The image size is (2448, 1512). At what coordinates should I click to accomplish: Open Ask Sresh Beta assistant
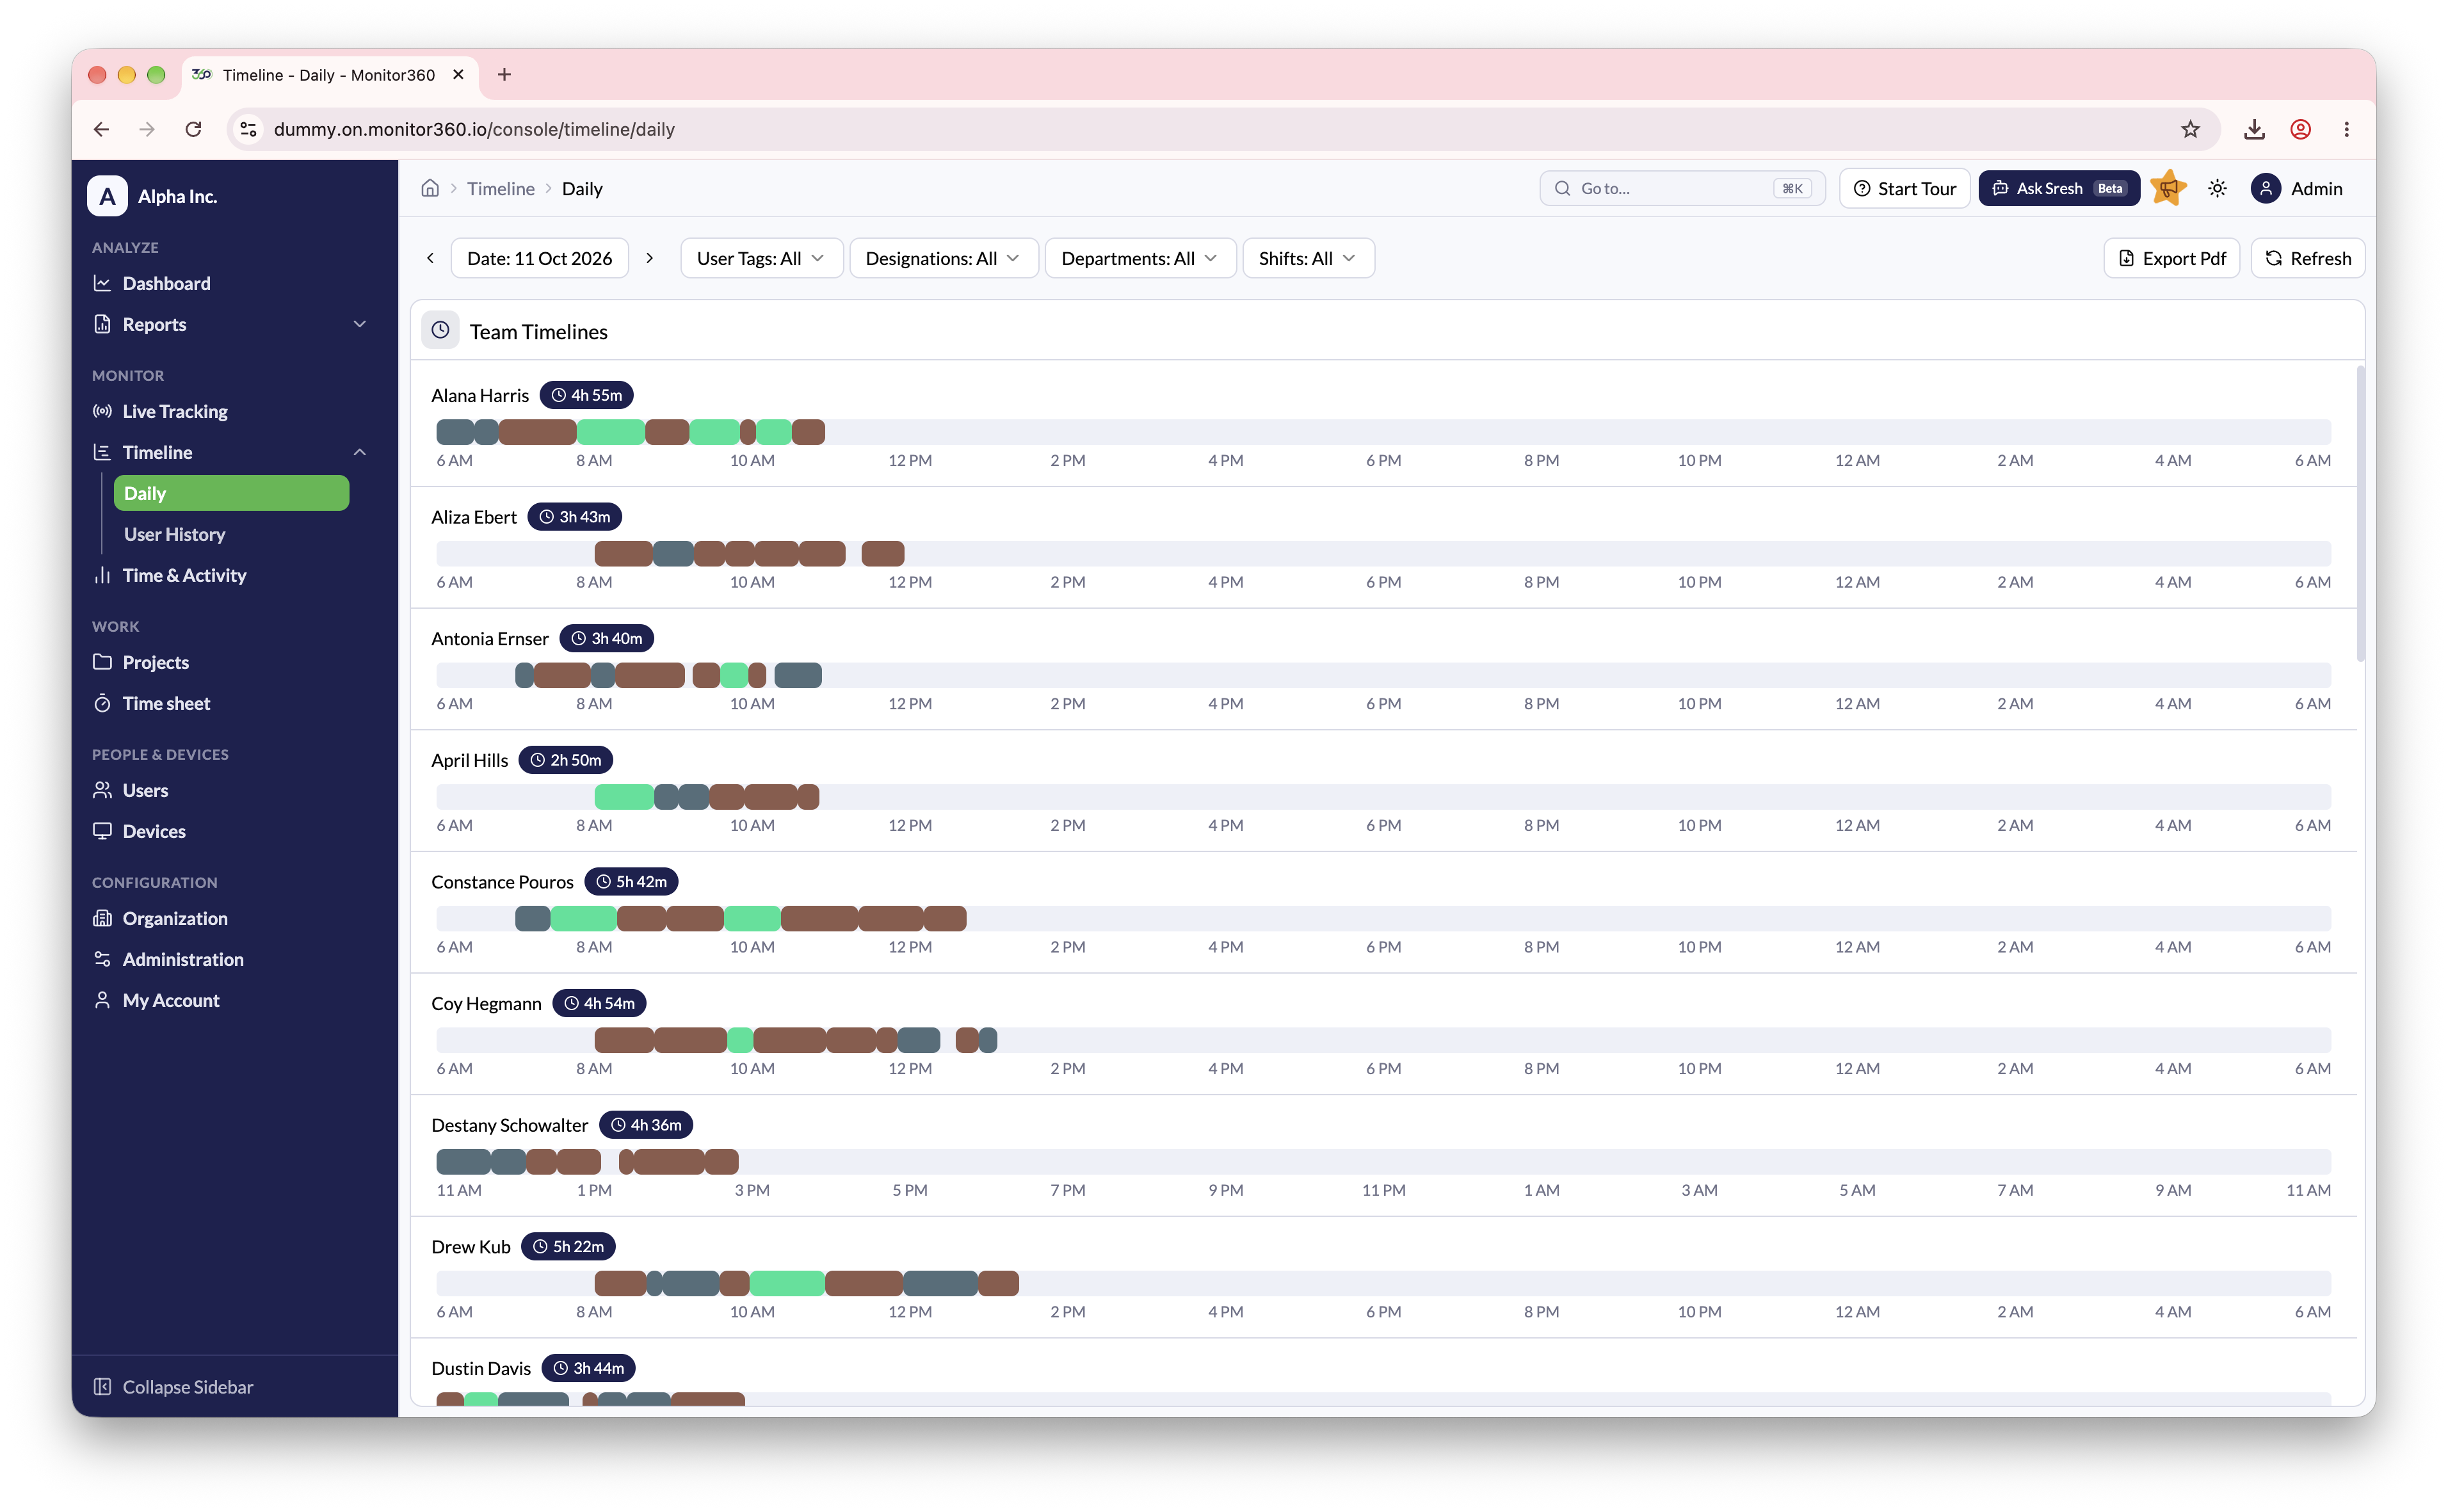[x=2058, y=188]
